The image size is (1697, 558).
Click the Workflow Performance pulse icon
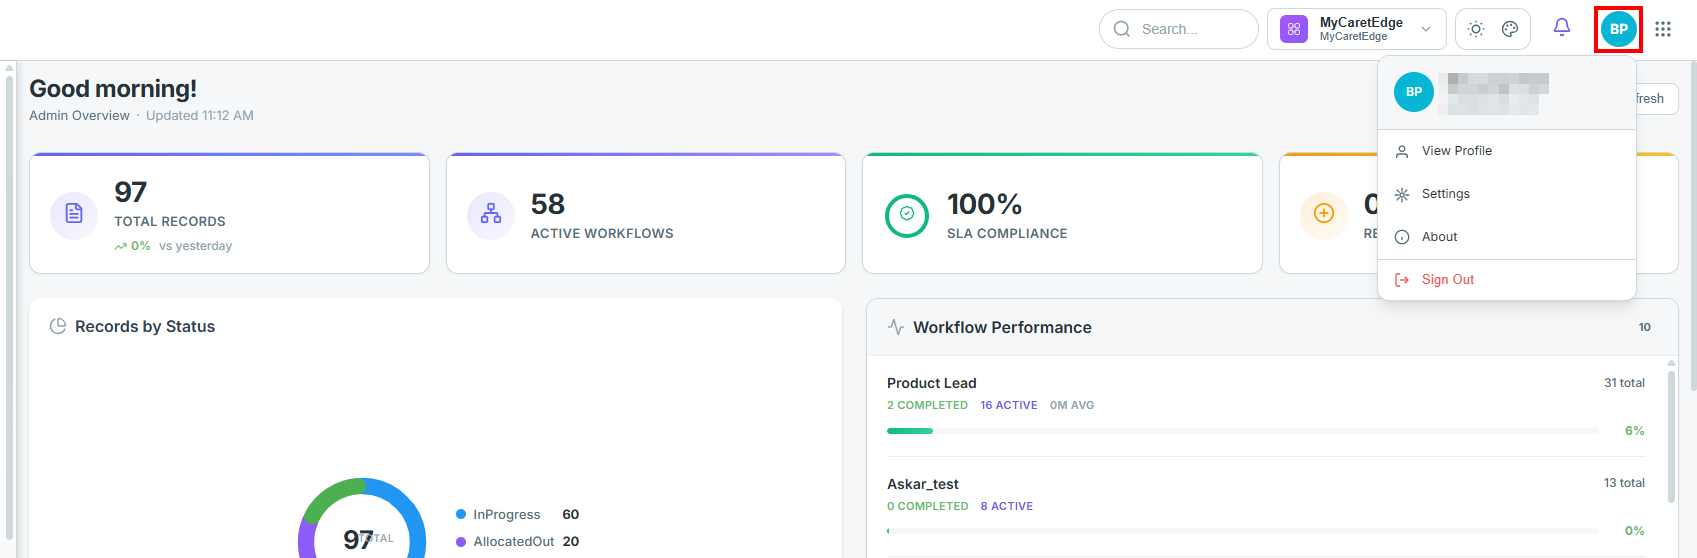pos(896,327)
